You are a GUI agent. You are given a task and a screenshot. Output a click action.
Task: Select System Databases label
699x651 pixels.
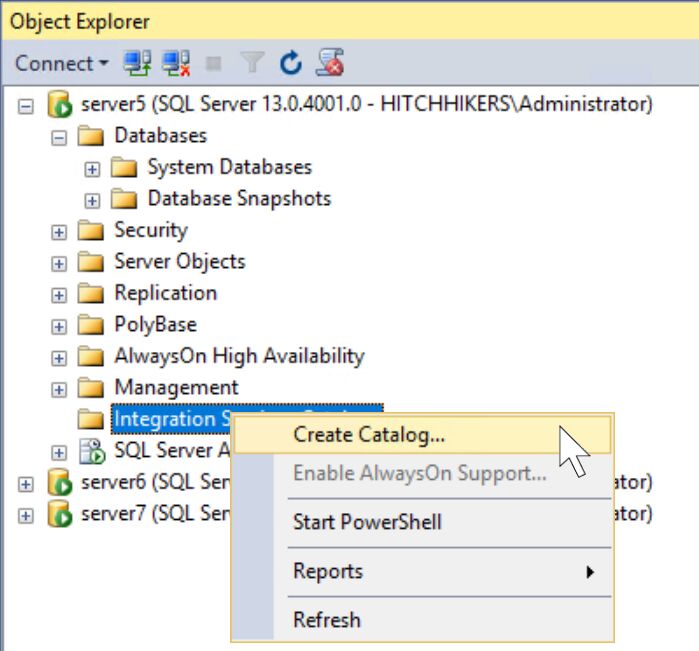[x=230, y=167]
